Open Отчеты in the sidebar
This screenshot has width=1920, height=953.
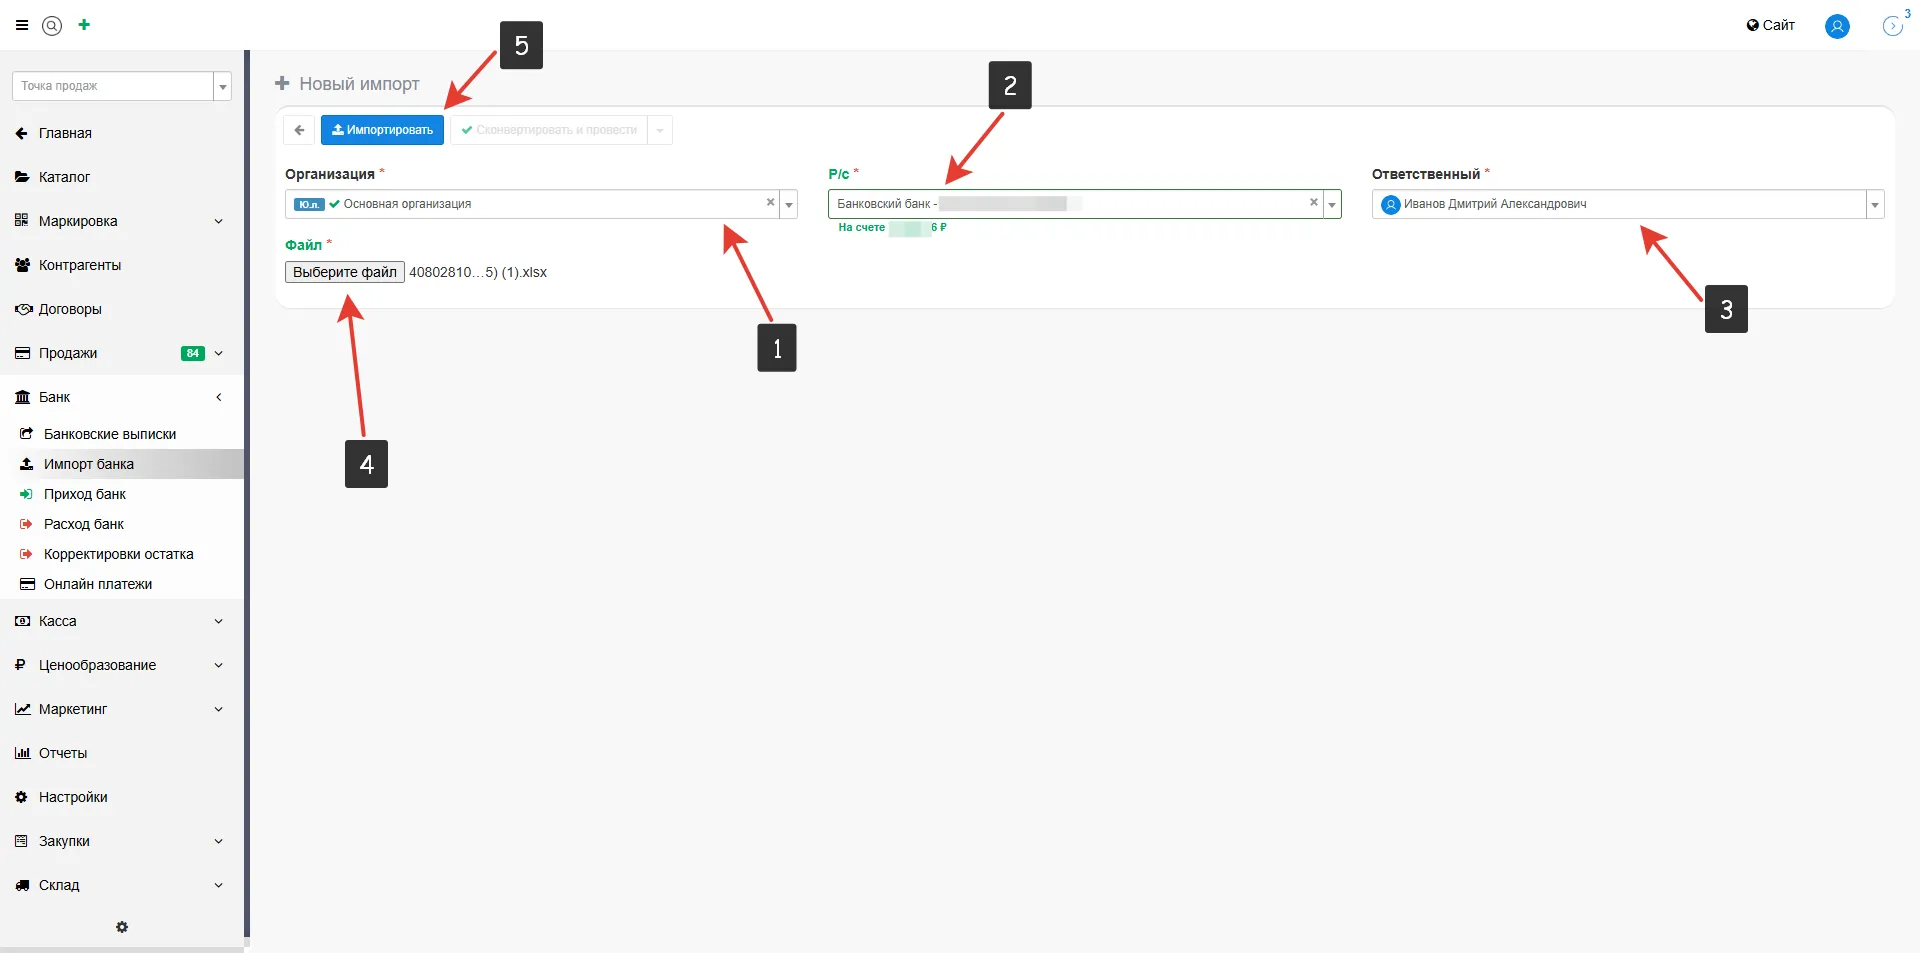pos(63,753)
